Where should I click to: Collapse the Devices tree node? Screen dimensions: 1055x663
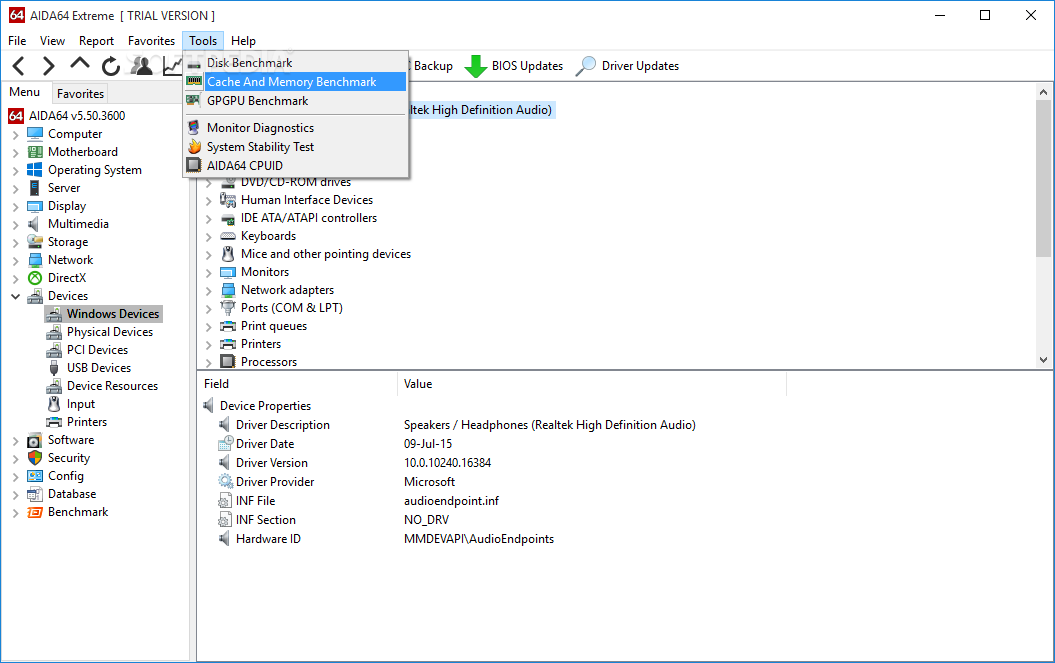click(15, 296)
